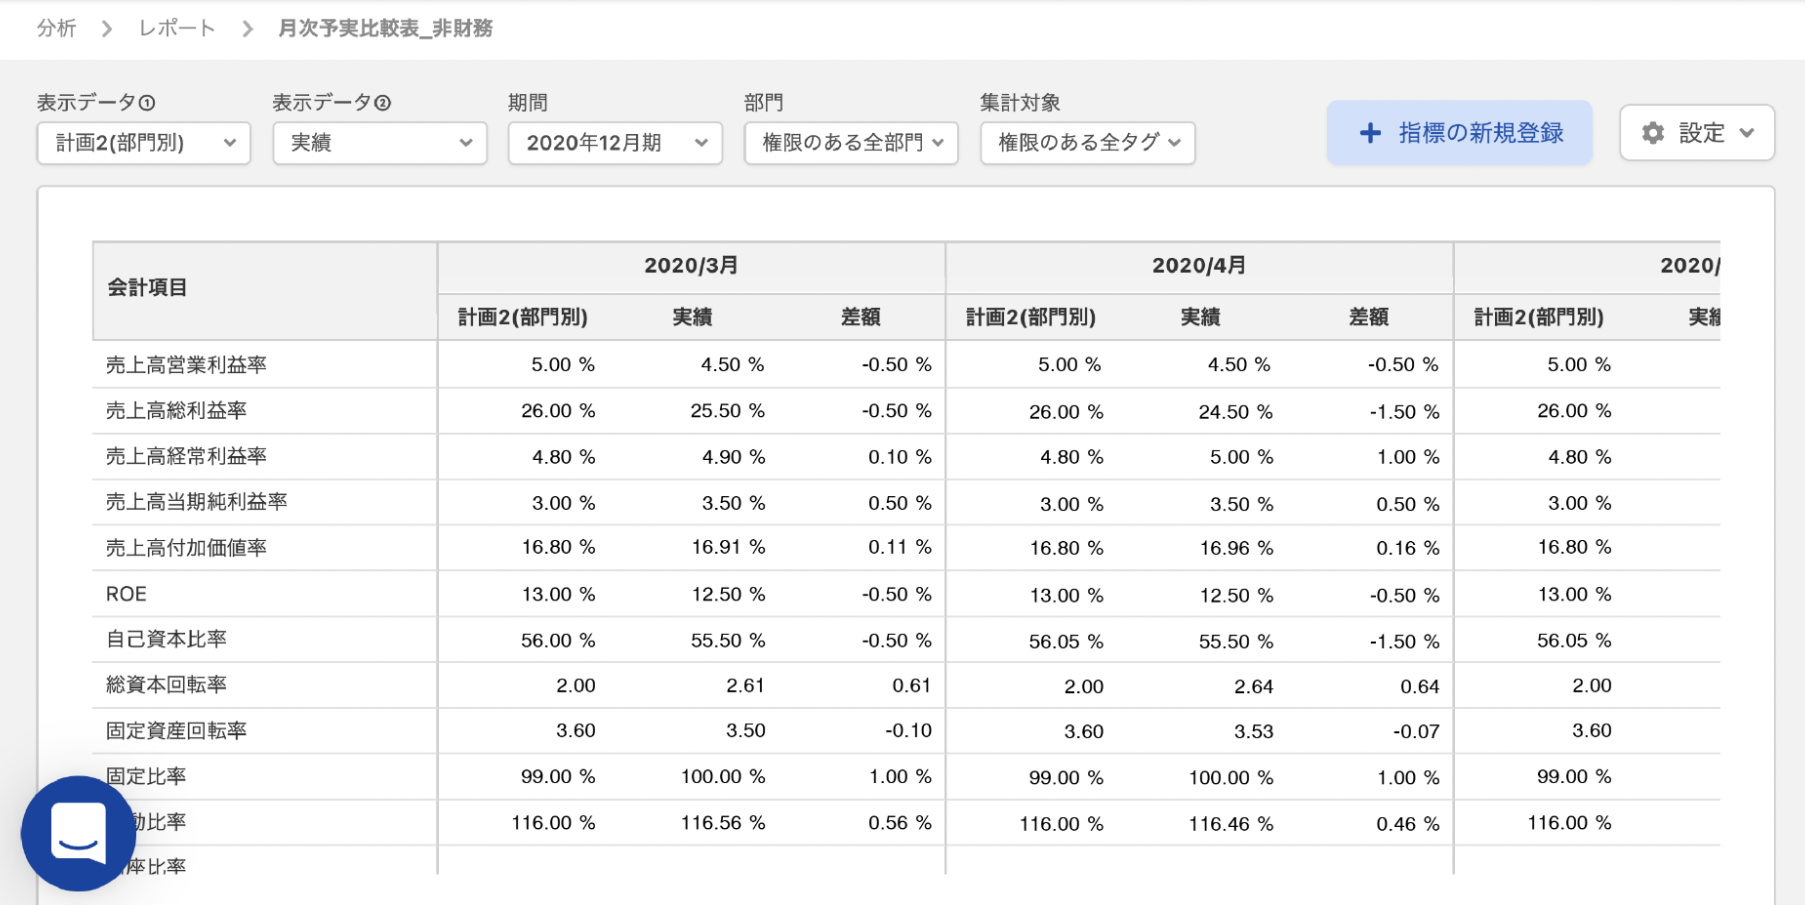This screenshot has width=1805, height=905.
Task: Navigate to 分析 breadcrumb
Action: [x=57, y=29]
